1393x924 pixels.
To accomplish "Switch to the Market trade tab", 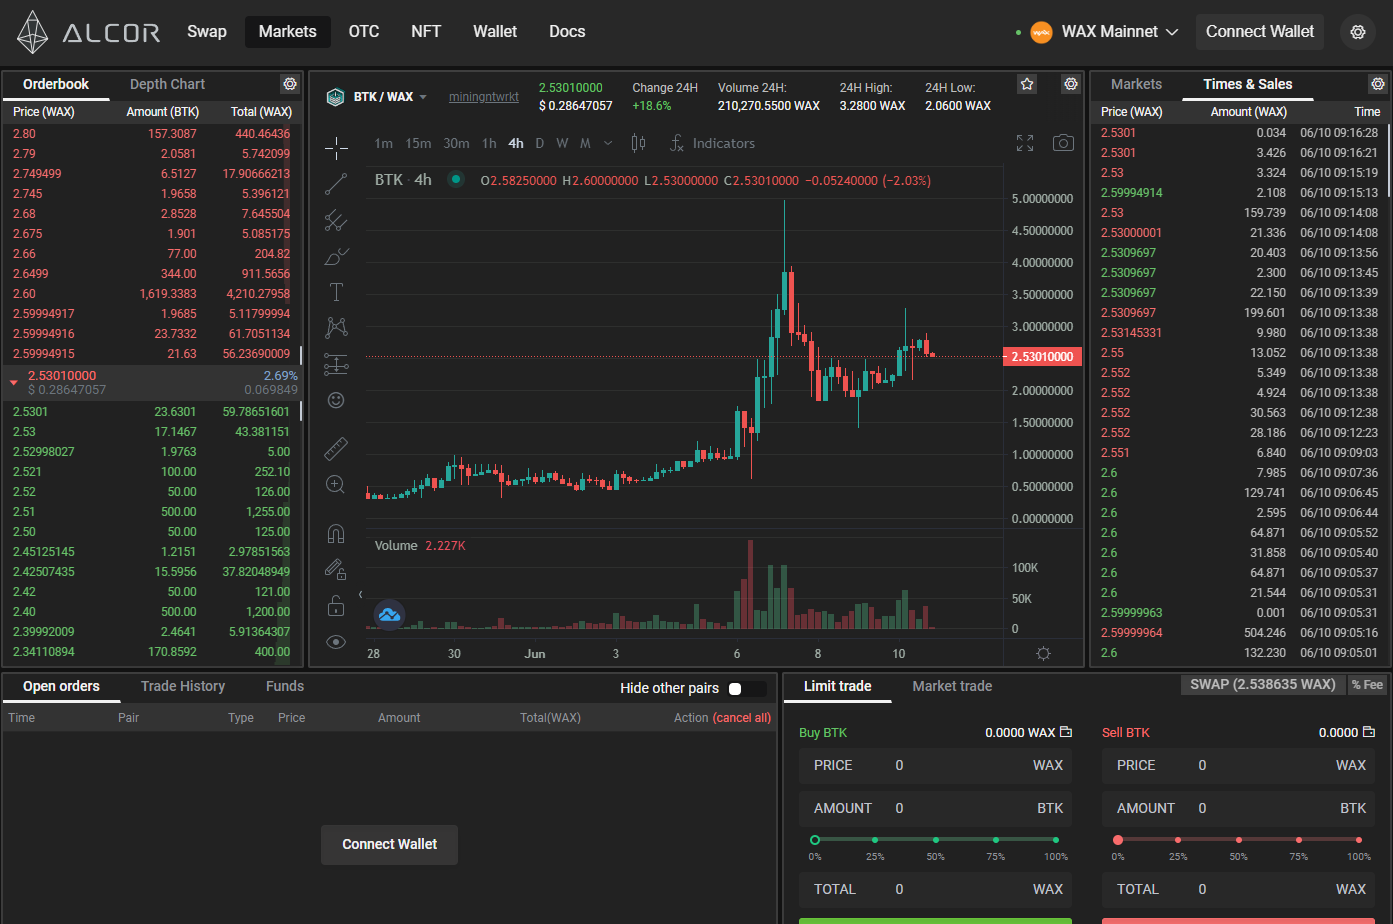I will [x=952, y=686].
